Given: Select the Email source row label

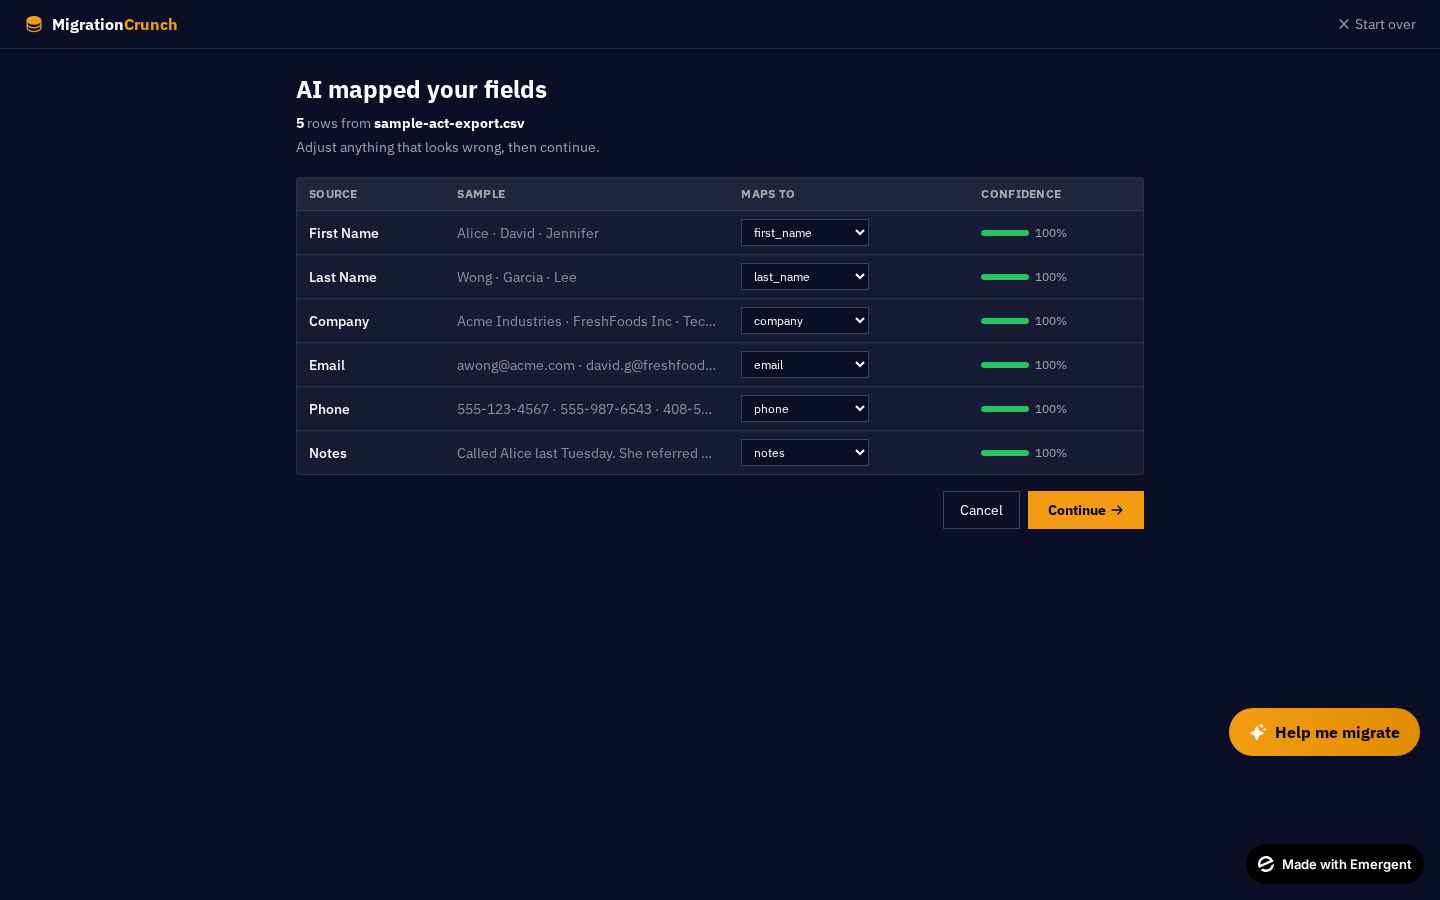Looking at the screenshot, I should 327,365.
